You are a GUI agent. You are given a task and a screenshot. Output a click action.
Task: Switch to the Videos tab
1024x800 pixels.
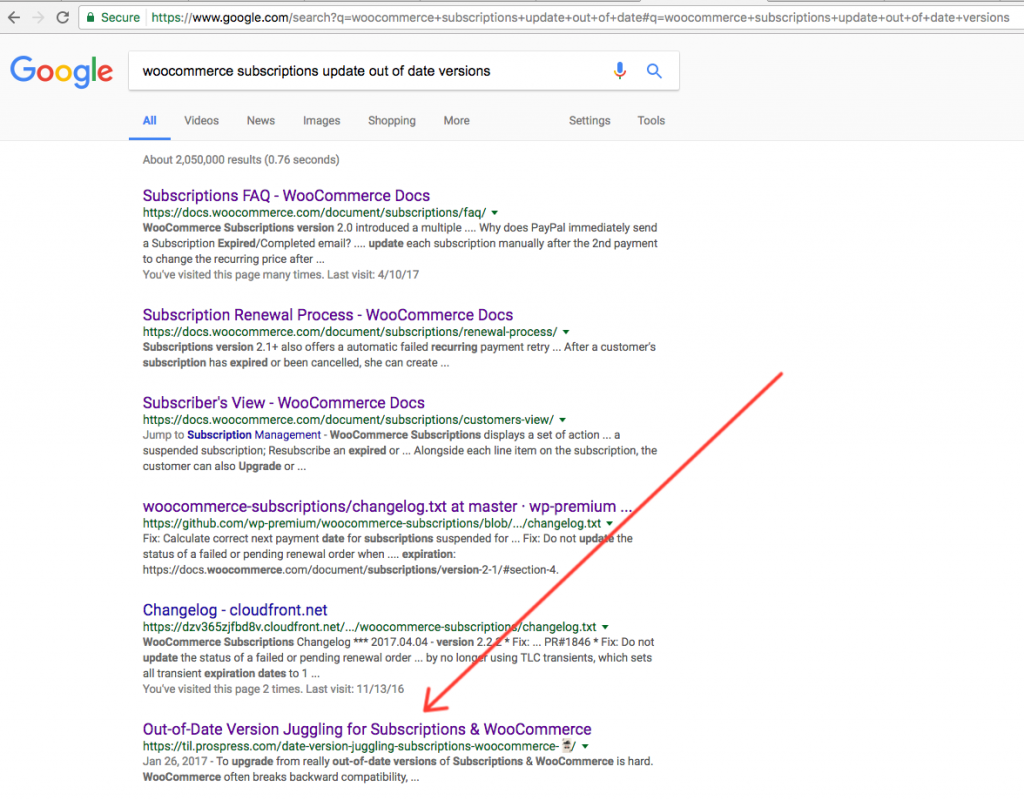click(201, 121)
